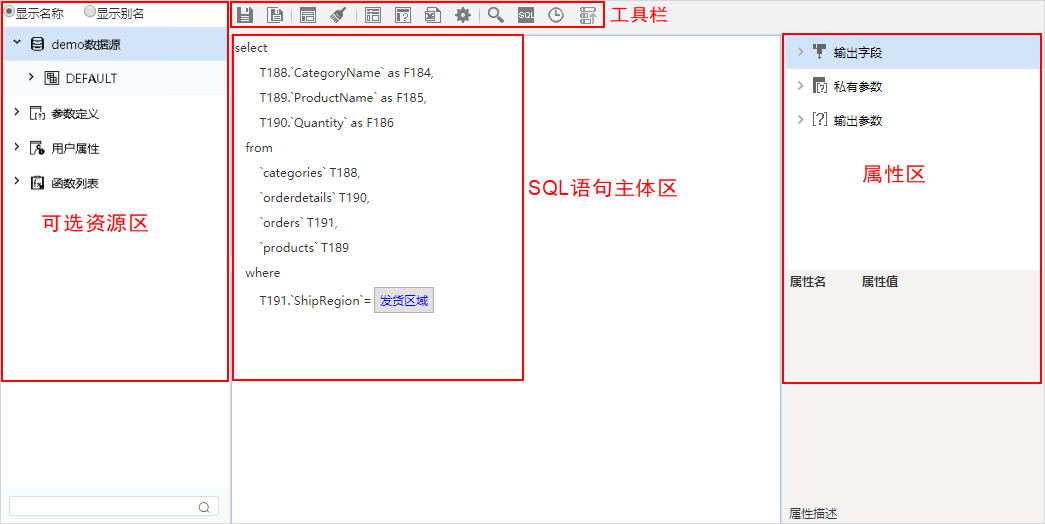Viewport: 1045px width, 524px height.
Task: Click the line T190.`Quantity` as F186
Action: pyautogui.click(x=327, y=123)
